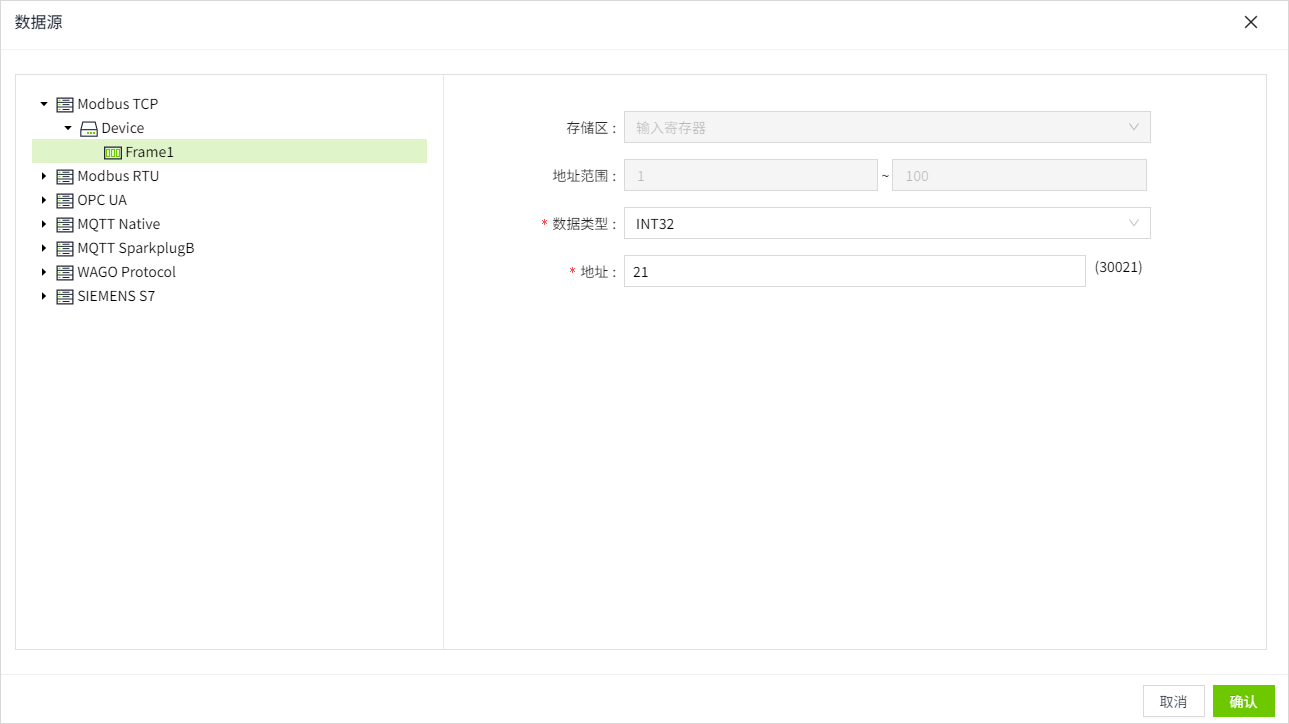This screenshot has width=1289, height=724.
Task: Expand the Modbus RTU tree node
Action: (x=44, y=176)
